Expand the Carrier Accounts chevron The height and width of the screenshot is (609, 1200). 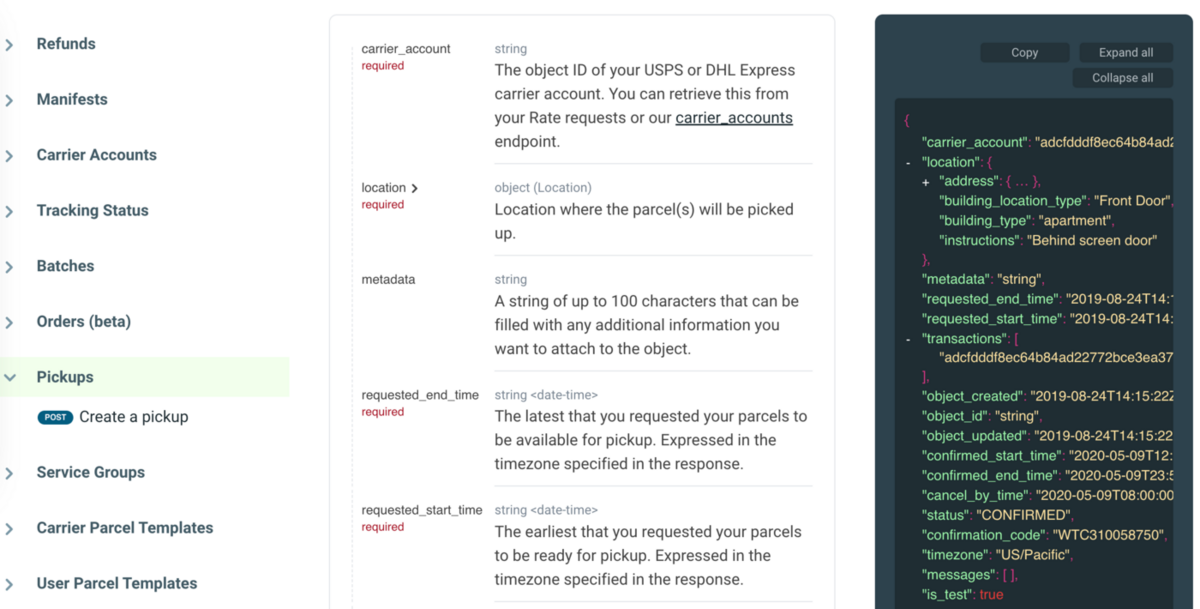(x=10, y=156)
